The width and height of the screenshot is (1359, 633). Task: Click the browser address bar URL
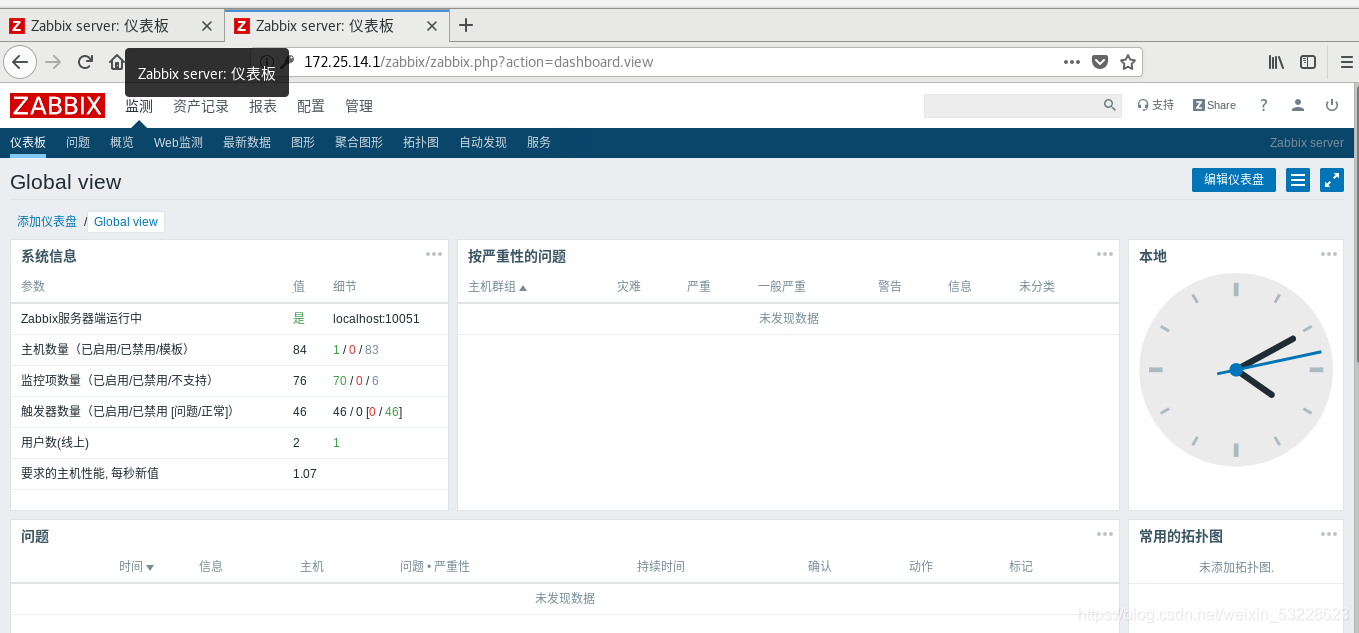(478, 62)
